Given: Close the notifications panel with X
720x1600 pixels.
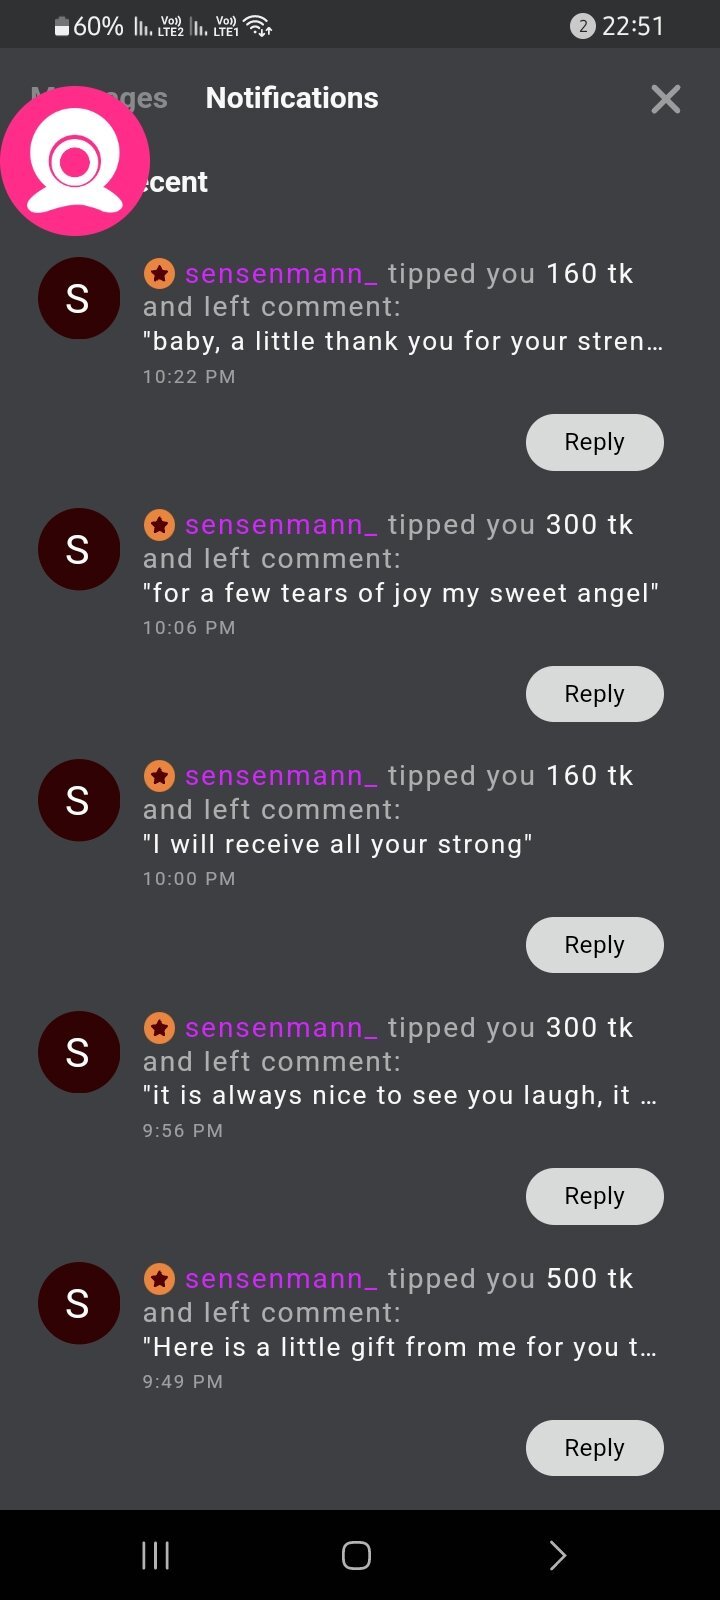Looking at the screenshot, I should [665, 99].
